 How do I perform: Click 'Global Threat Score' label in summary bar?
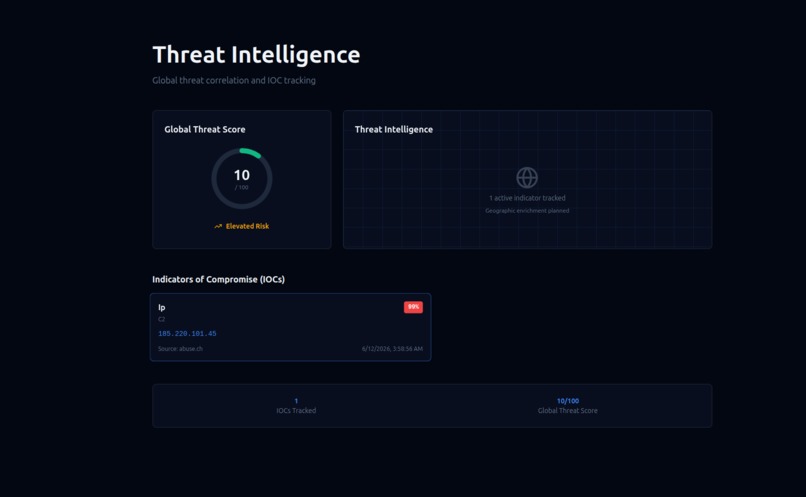[x=567, y=411]
